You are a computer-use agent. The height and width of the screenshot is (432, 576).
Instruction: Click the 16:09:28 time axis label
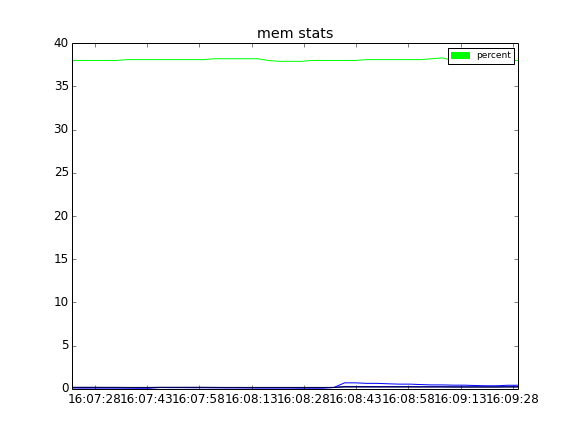513,399
